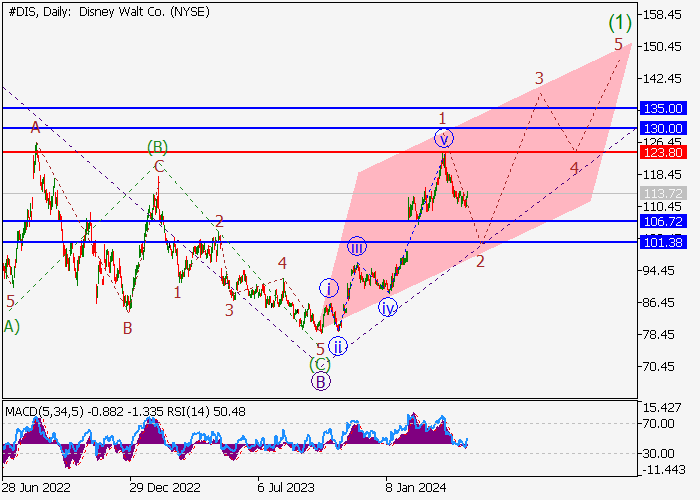
Task: Click the circled ii wave marker
Action: click(x=338, y=346)
